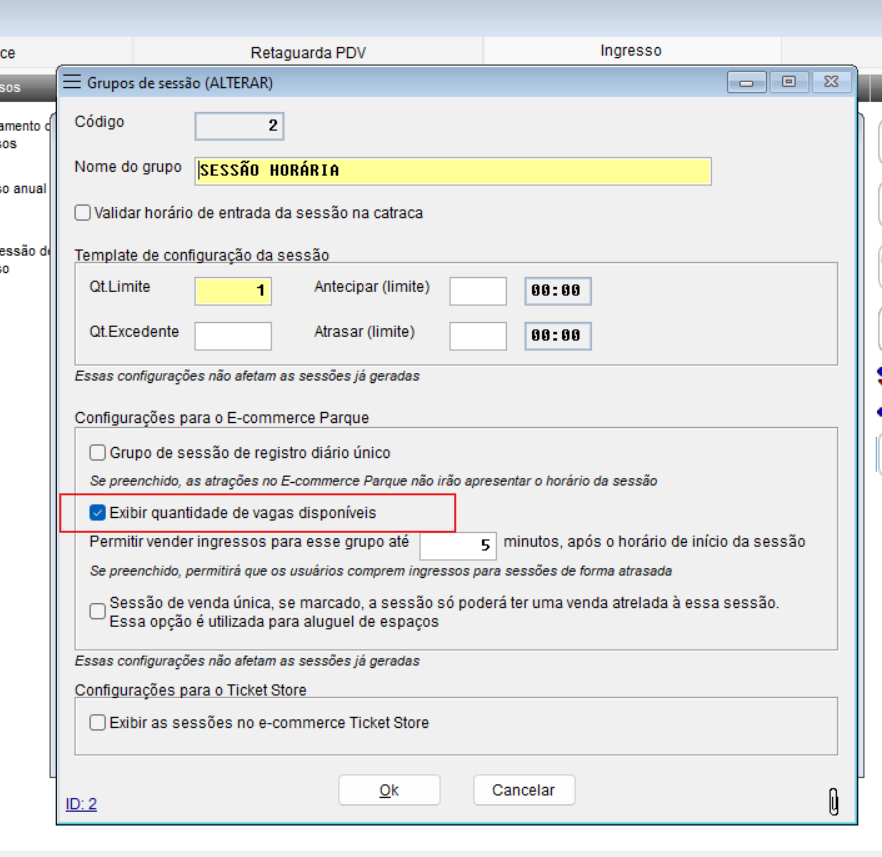The image size is (882, 857).
Task: Open the hamburger menu in dialog title bar
Action: (x=71, y=82)
